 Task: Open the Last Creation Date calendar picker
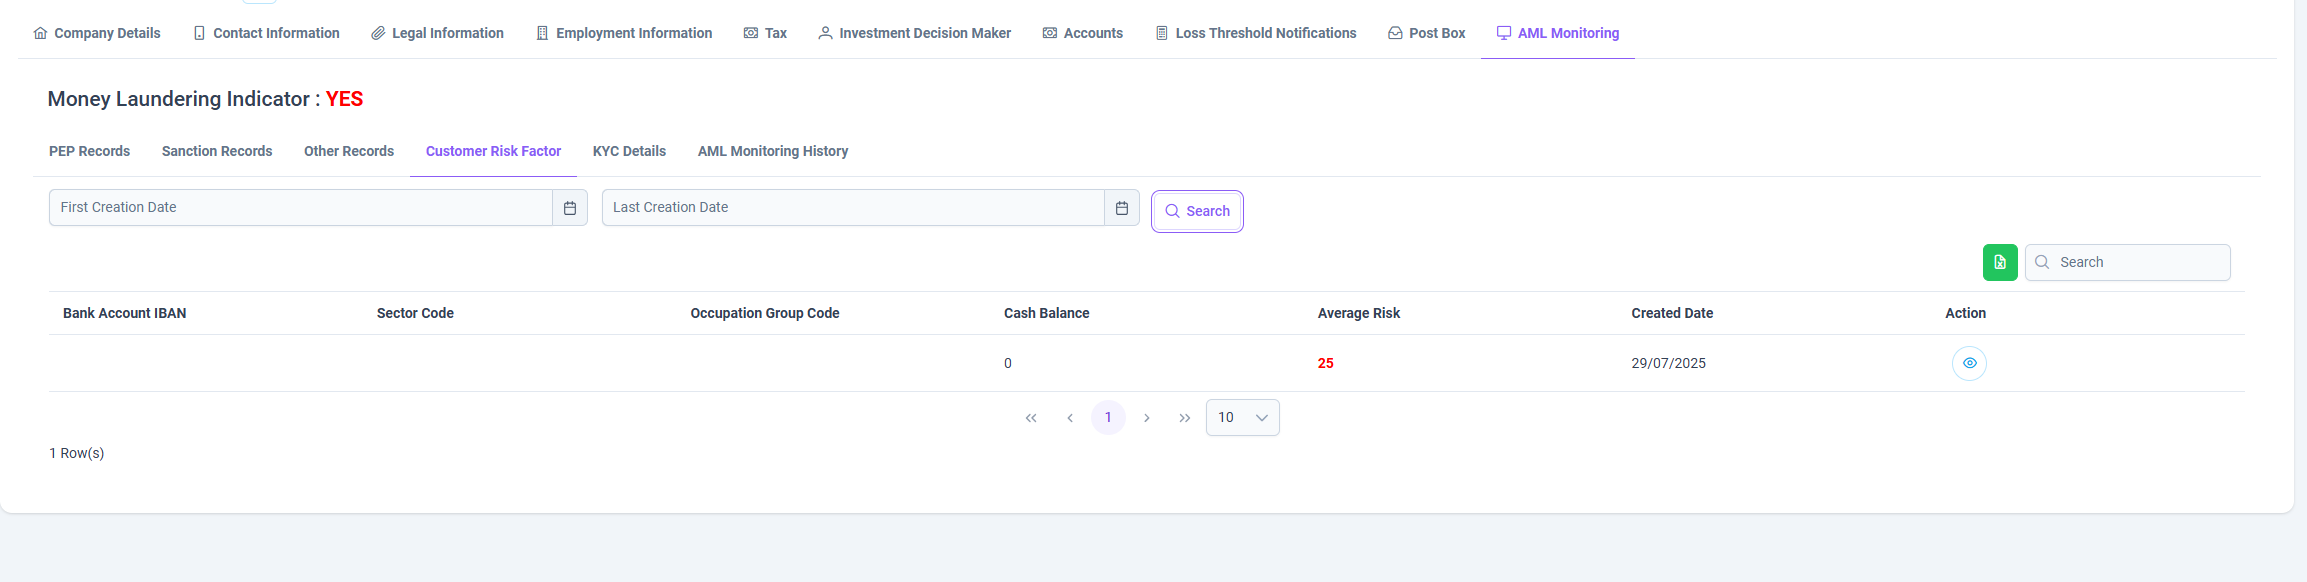click(x=1122, y=208)
